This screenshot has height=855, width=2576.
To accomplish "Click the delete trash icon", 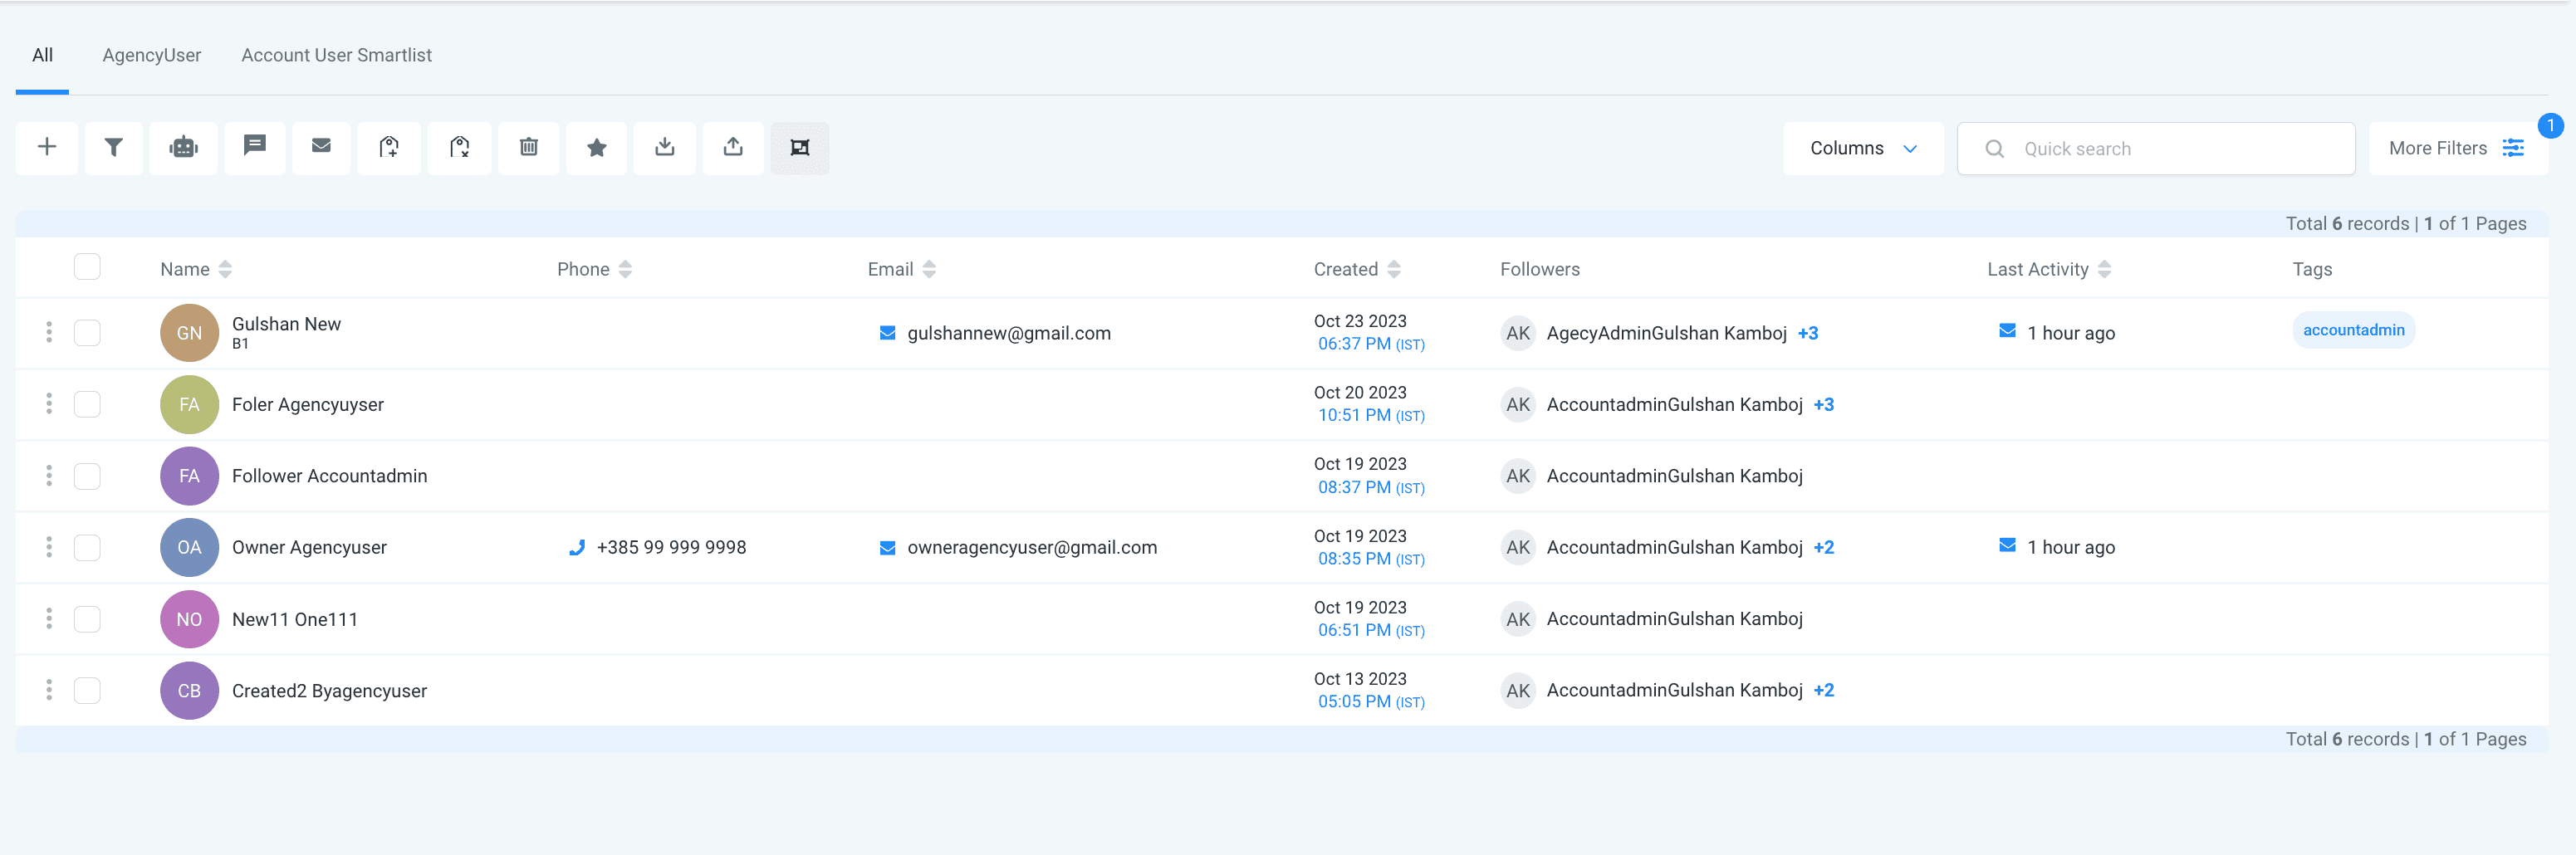I will [529, 148].
